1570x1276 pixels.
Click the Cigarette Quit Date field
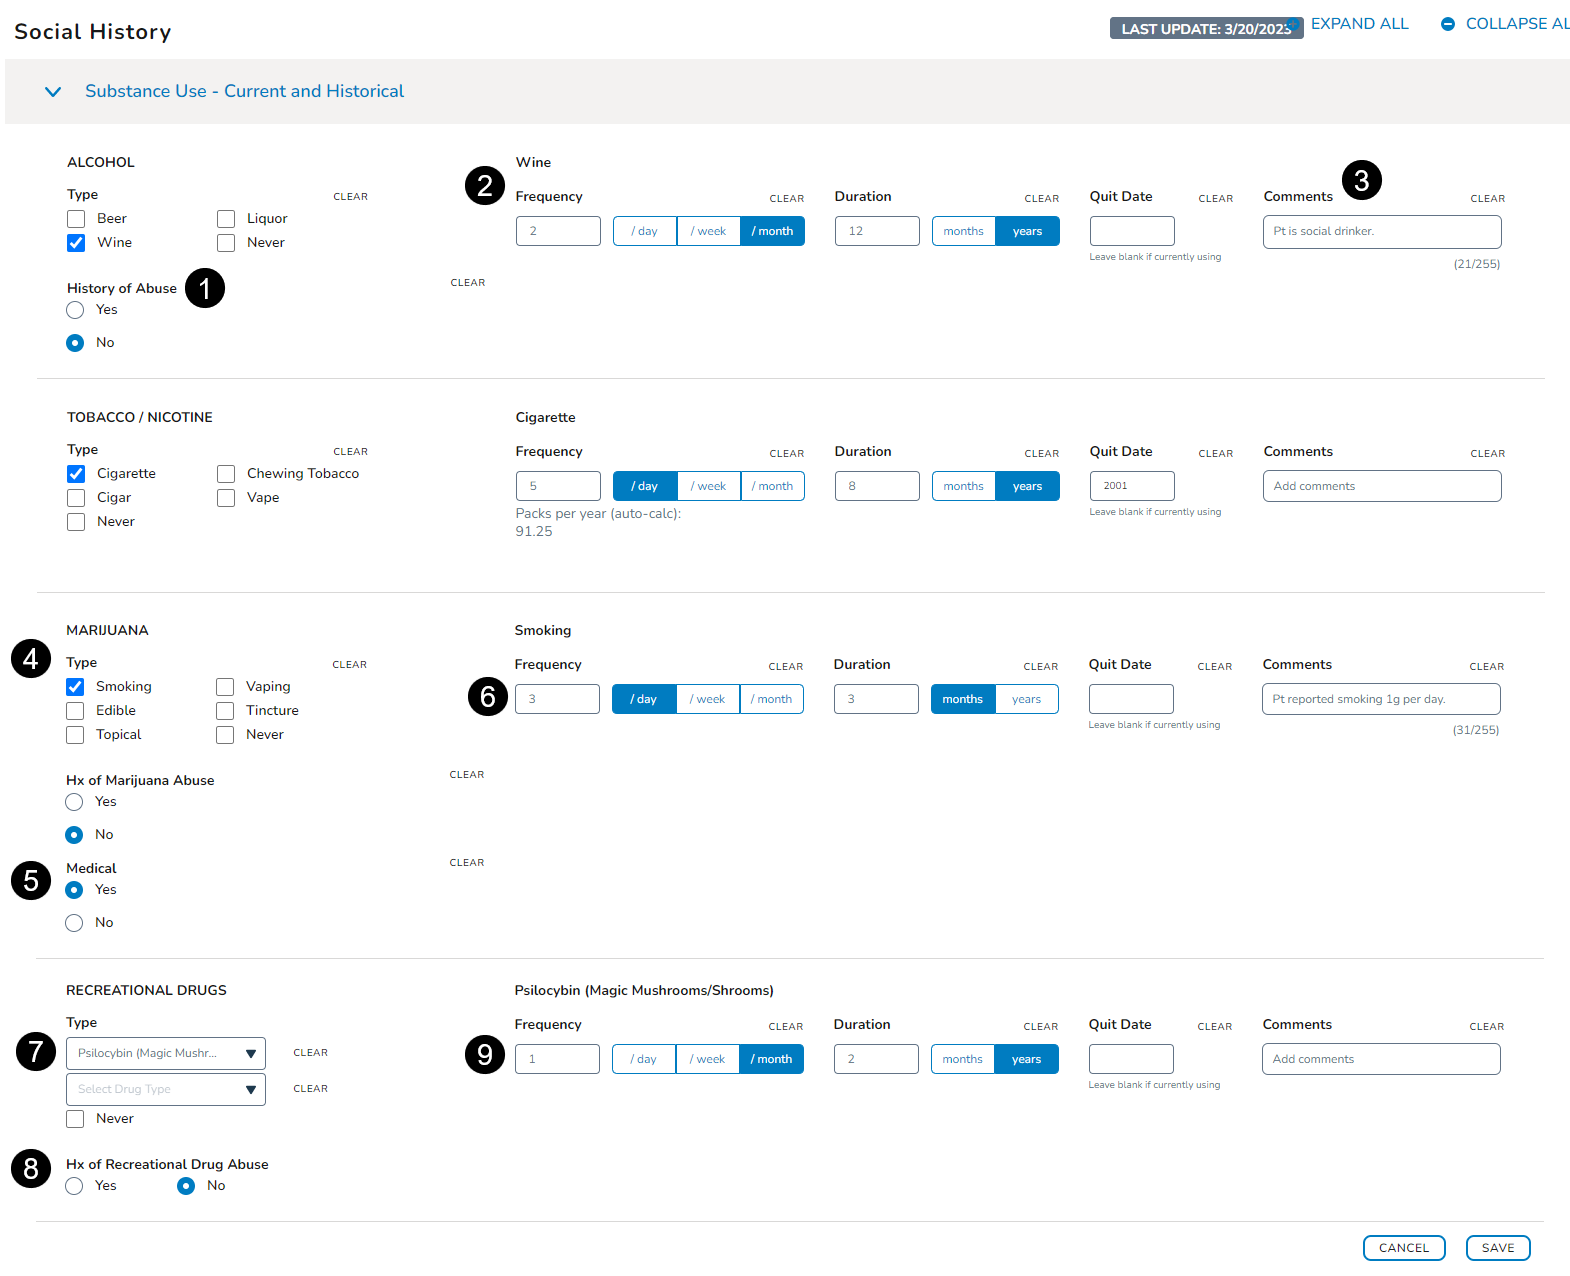pyautogui.click(x=1131, y=486)
